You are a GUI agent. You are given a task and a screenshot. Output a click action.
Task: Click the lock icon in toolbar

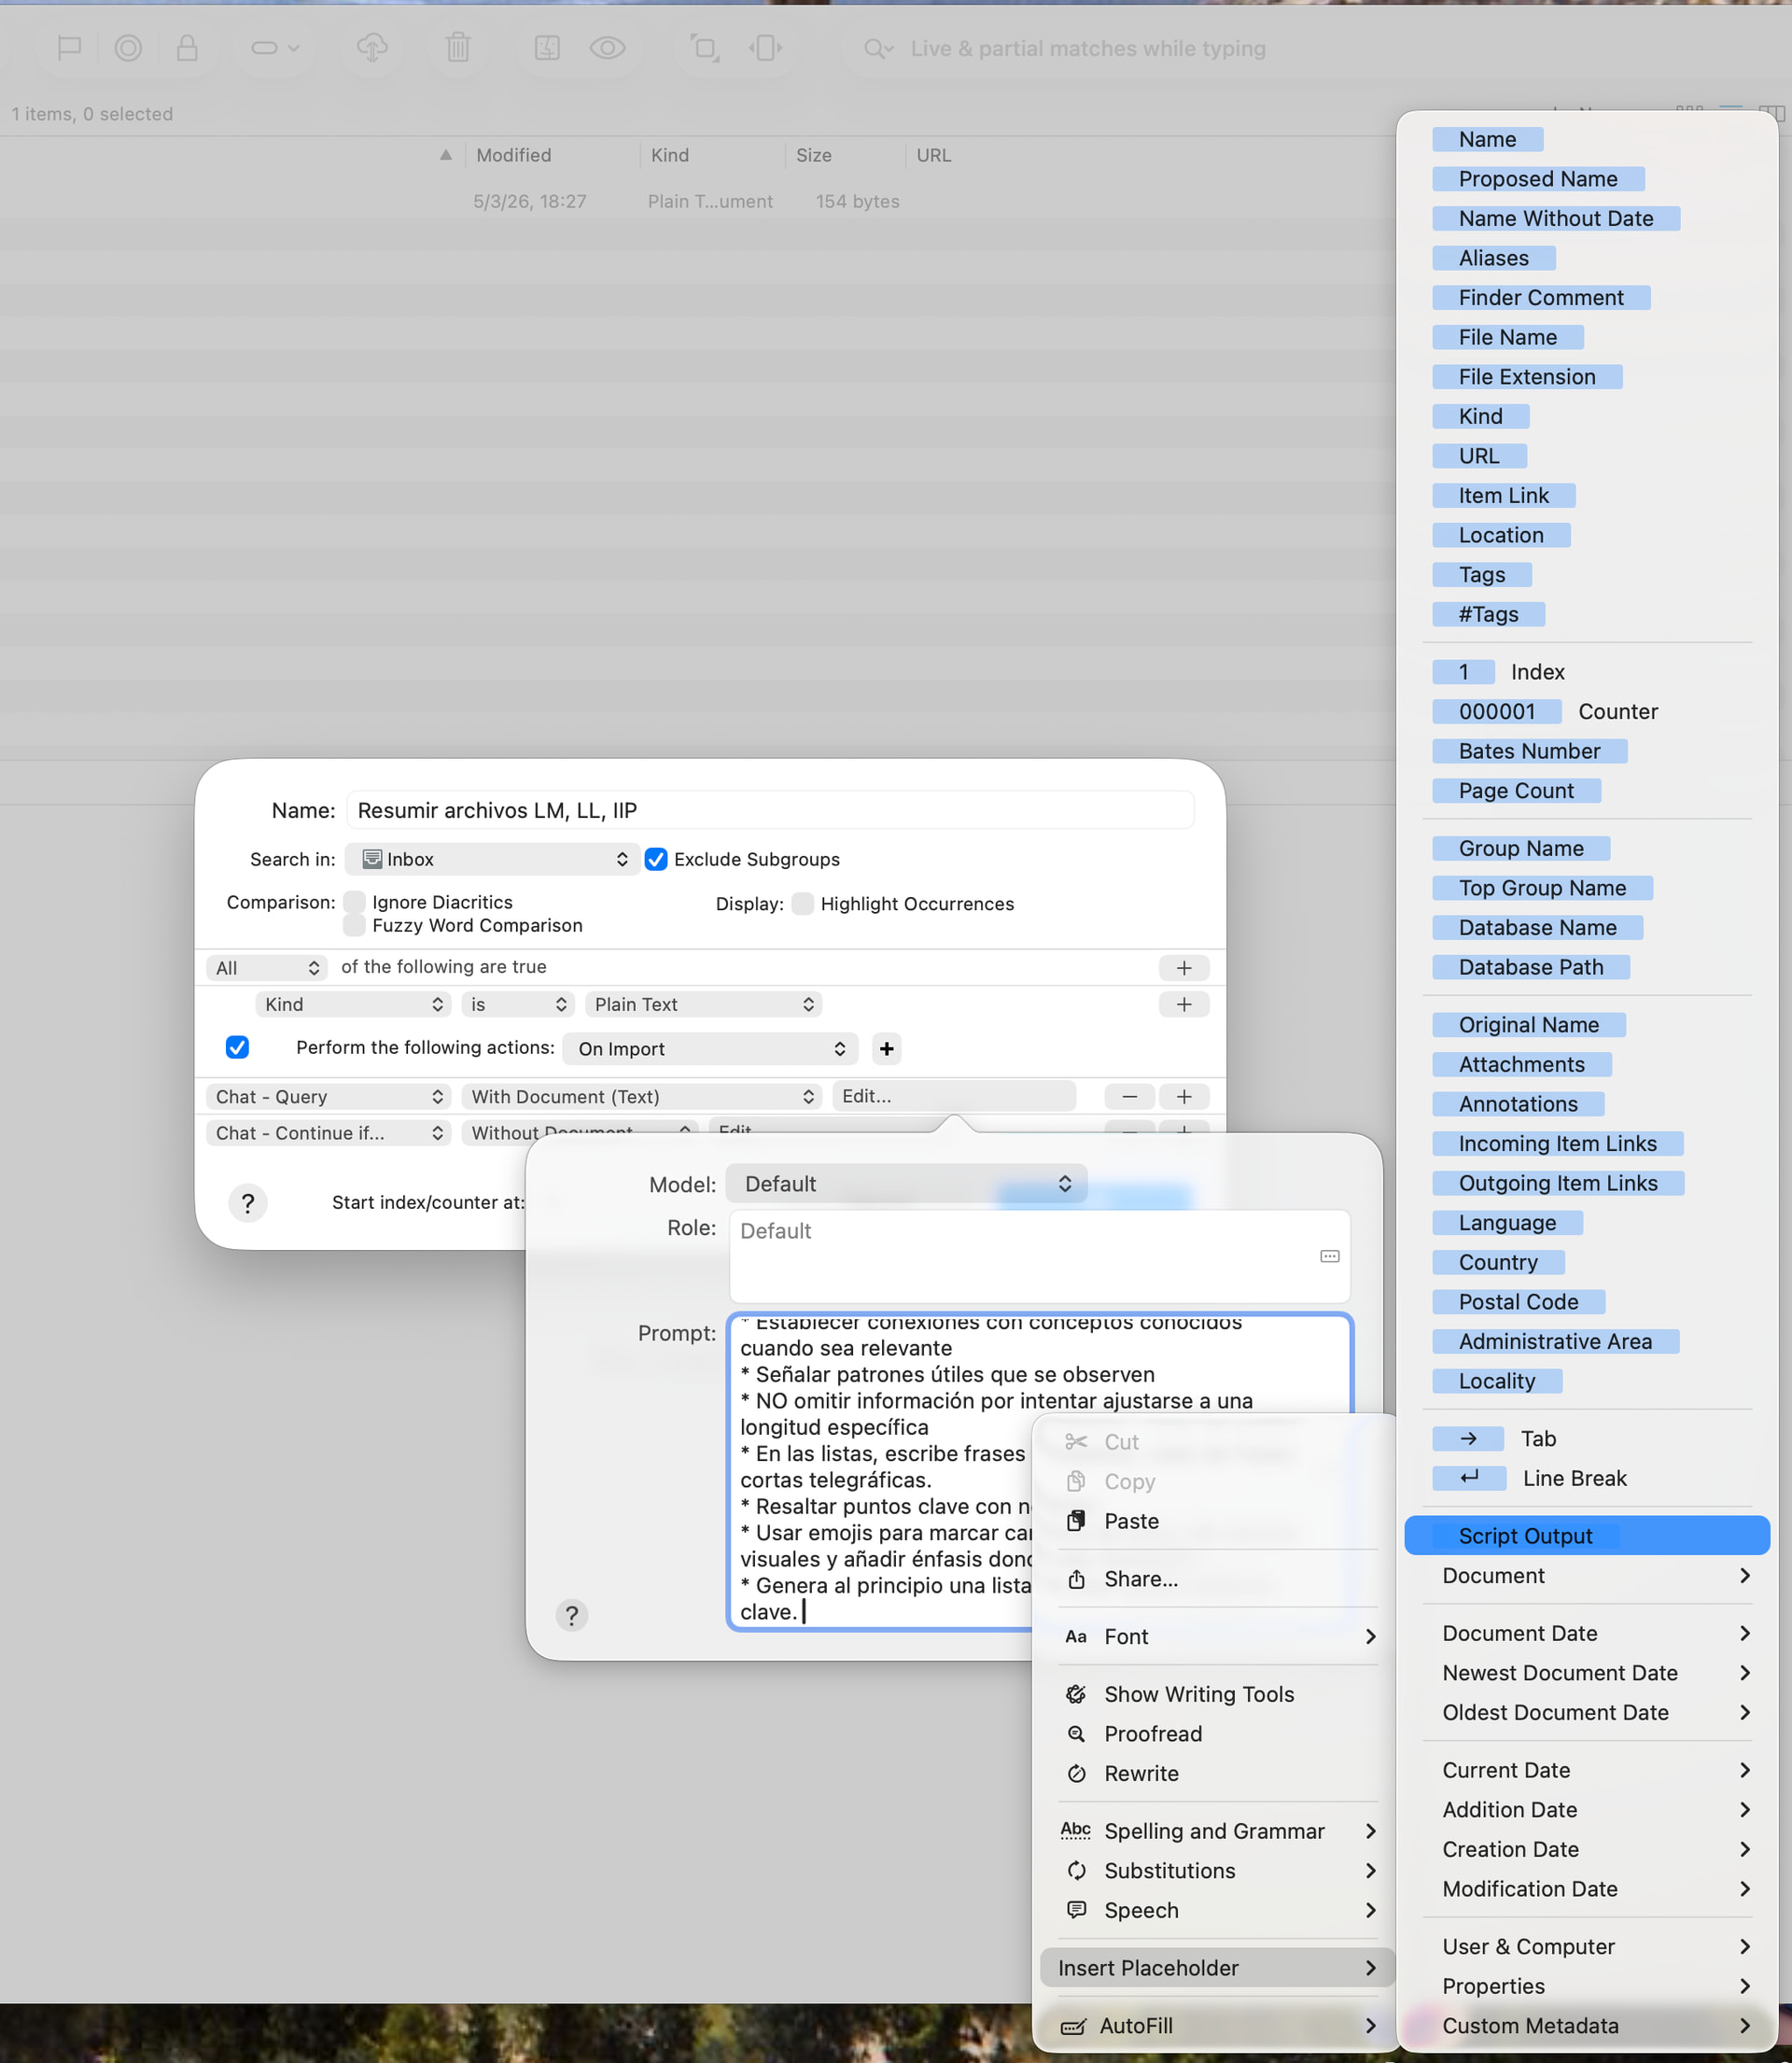(x=187, y=48)
